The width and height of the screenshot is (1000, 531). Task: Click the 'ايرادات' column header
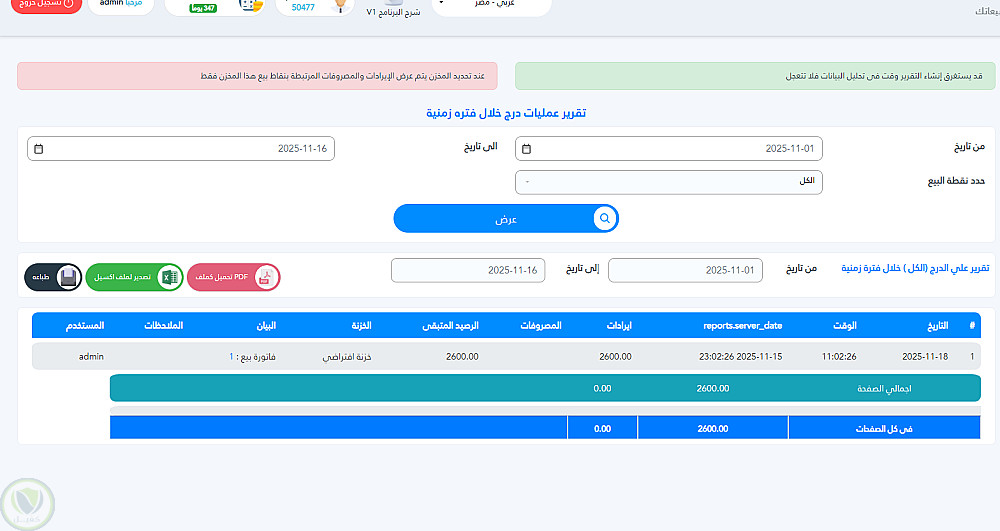pos(619,326)
